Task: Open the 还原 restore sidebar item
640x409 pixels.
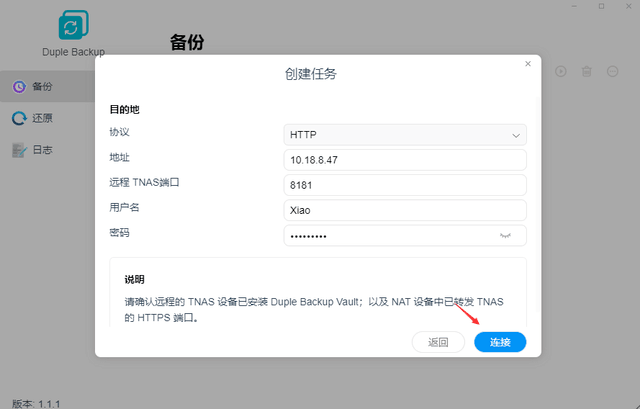Action: [47, 118]
